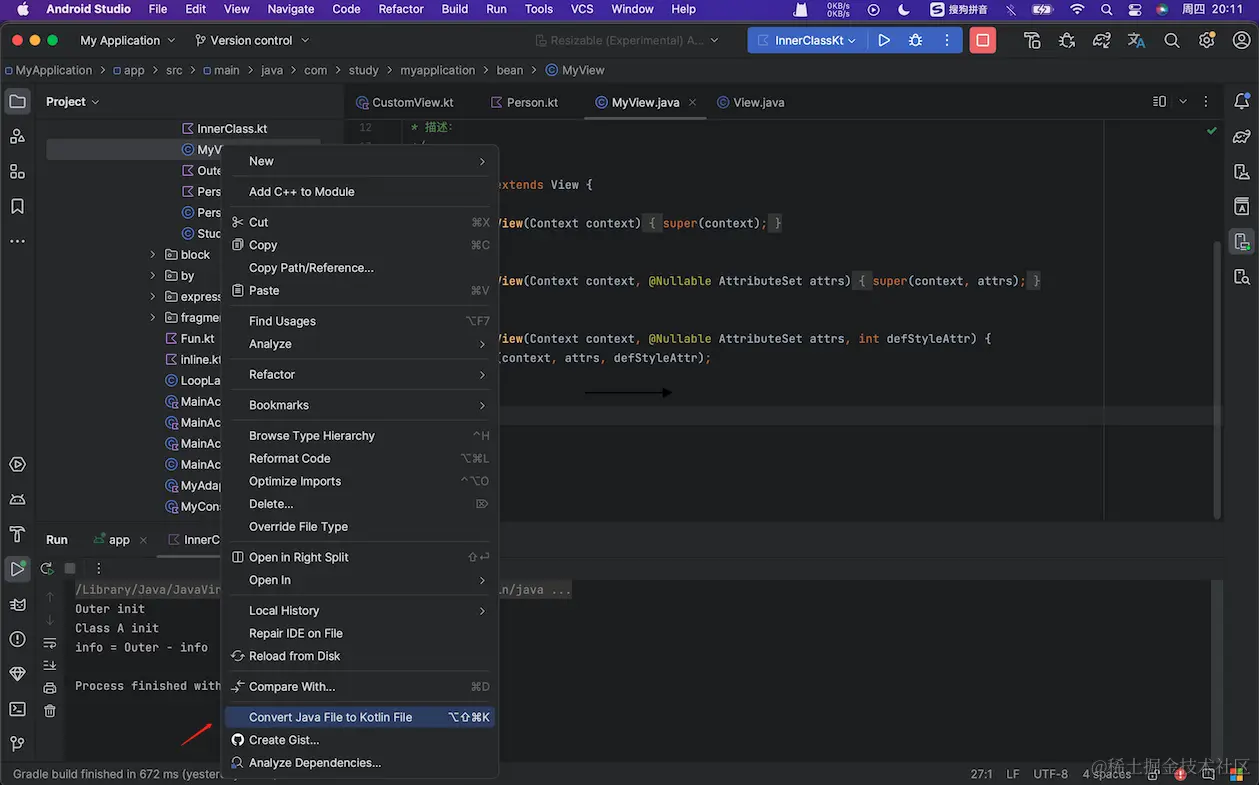Click the UTF-8 encoding status indicator
Screen dimensions: 1259x785
1051,774
